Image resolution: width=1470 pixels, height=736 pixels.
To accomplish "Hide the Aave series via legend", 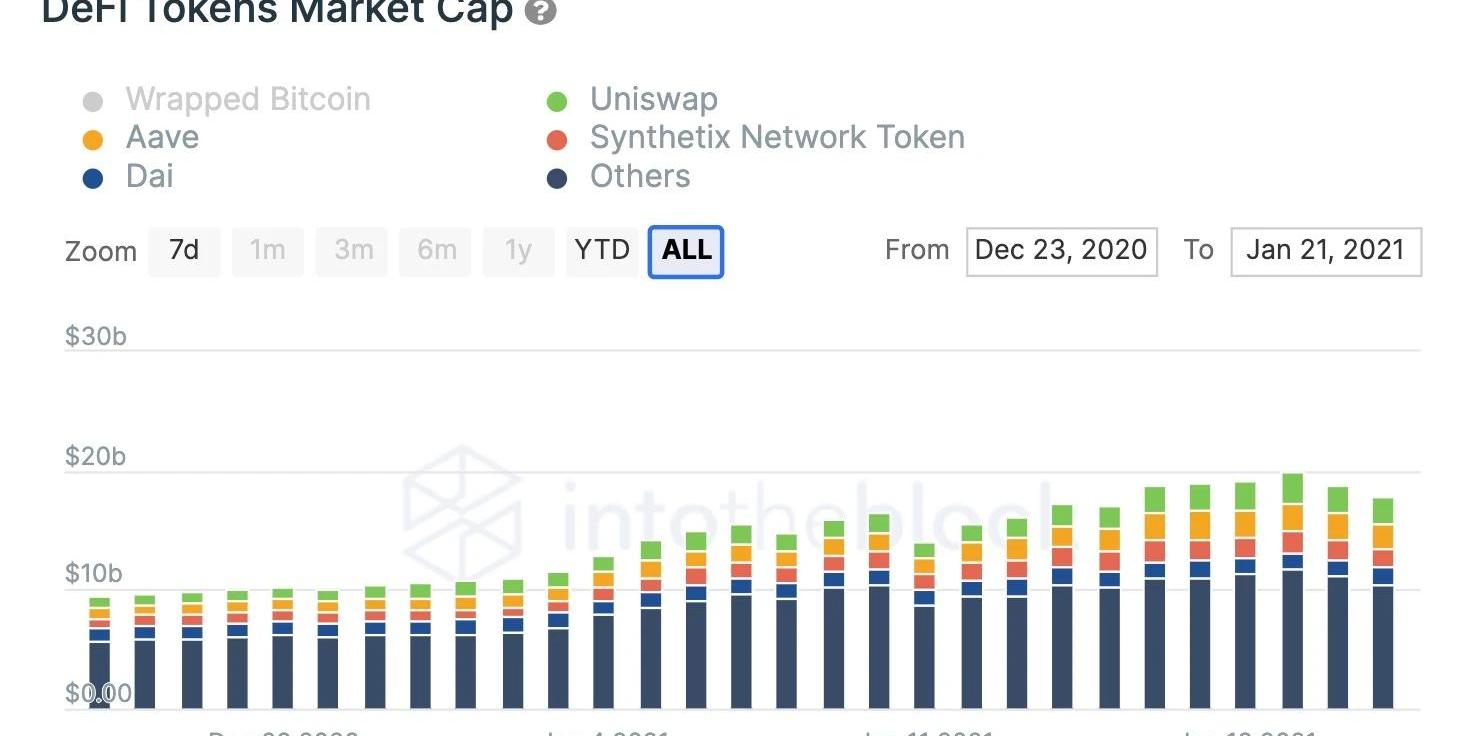I will click(x=162, y=138).
